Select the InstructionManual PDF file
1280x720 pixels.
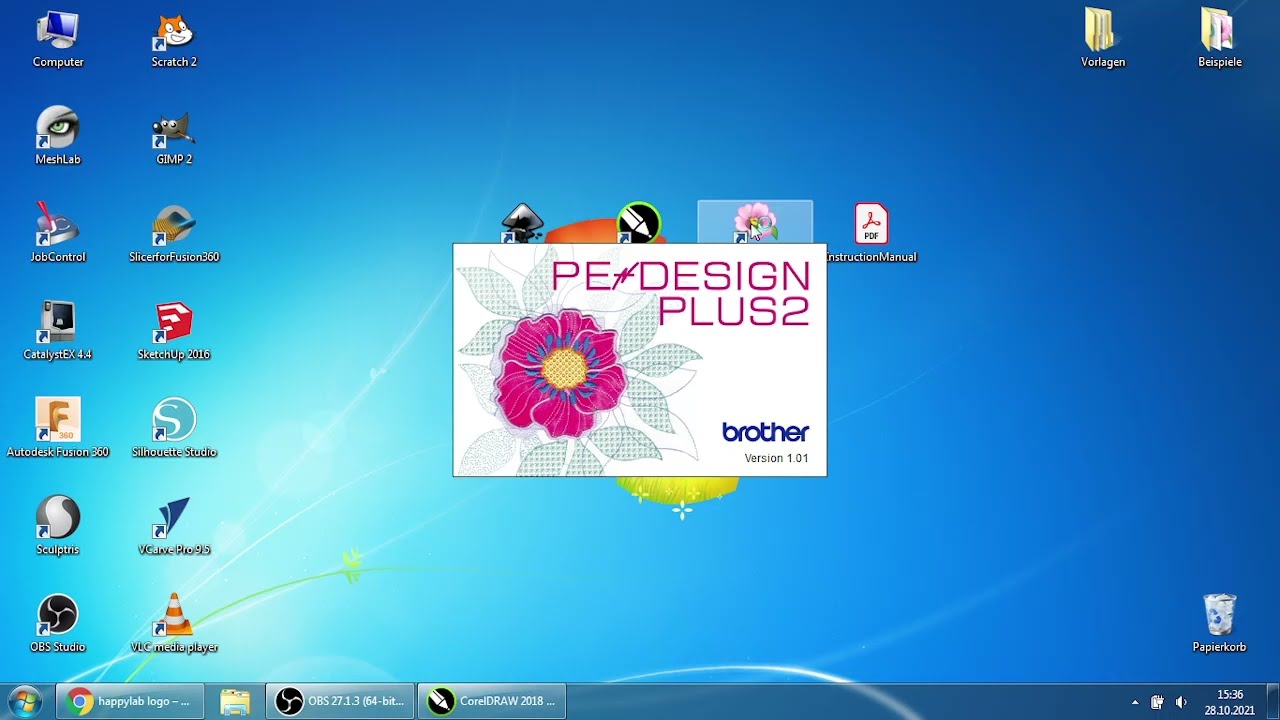pyautogui.click(x=871, y=234)
